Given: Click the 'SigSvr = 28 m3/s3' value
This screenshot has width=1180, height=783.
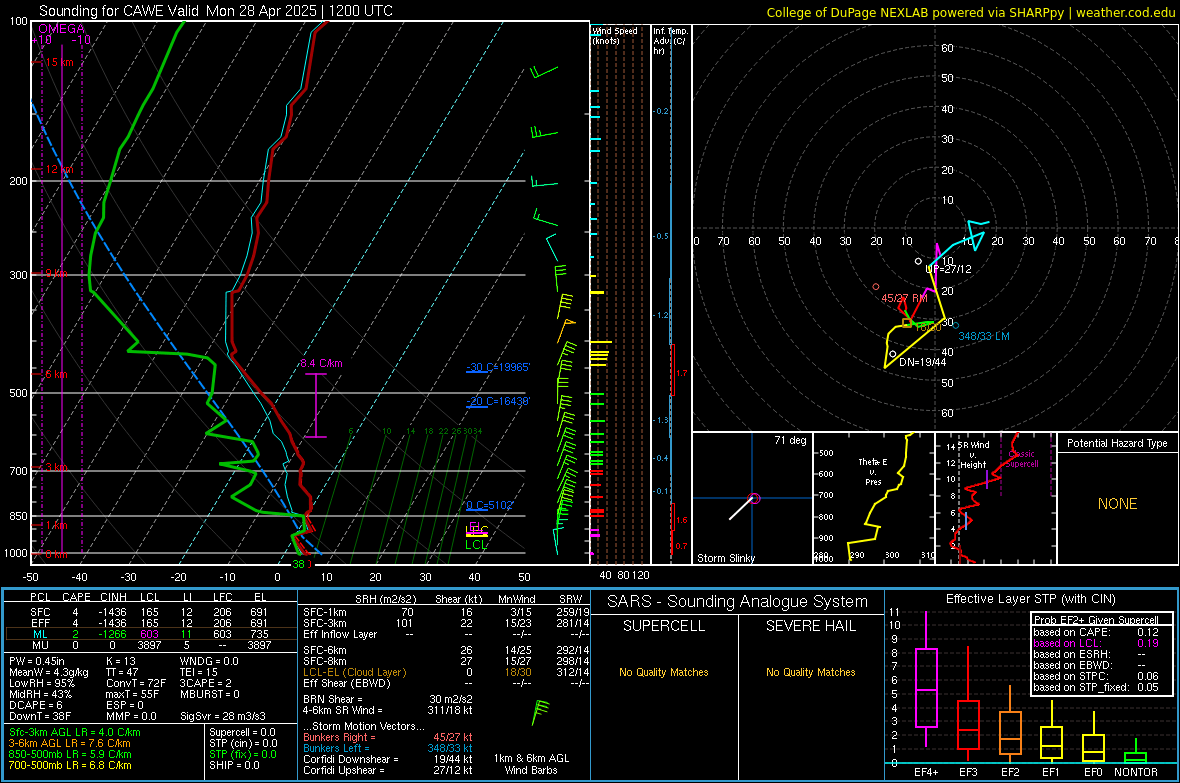Looking at the screenshot, I should coord(224,716).
